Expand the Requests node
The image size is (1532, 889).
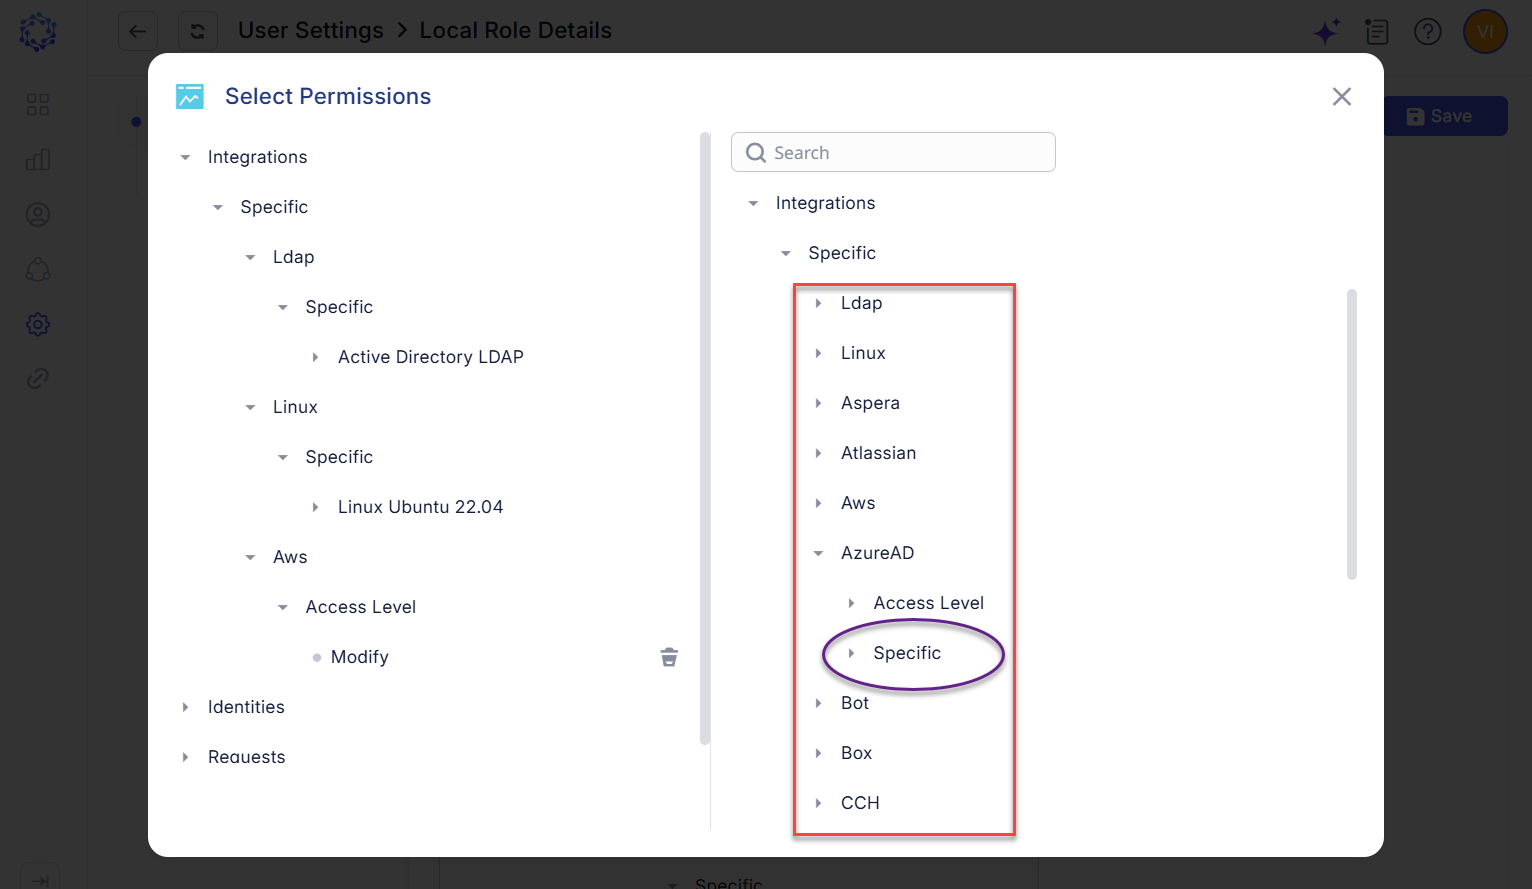[x=185, y=757]
